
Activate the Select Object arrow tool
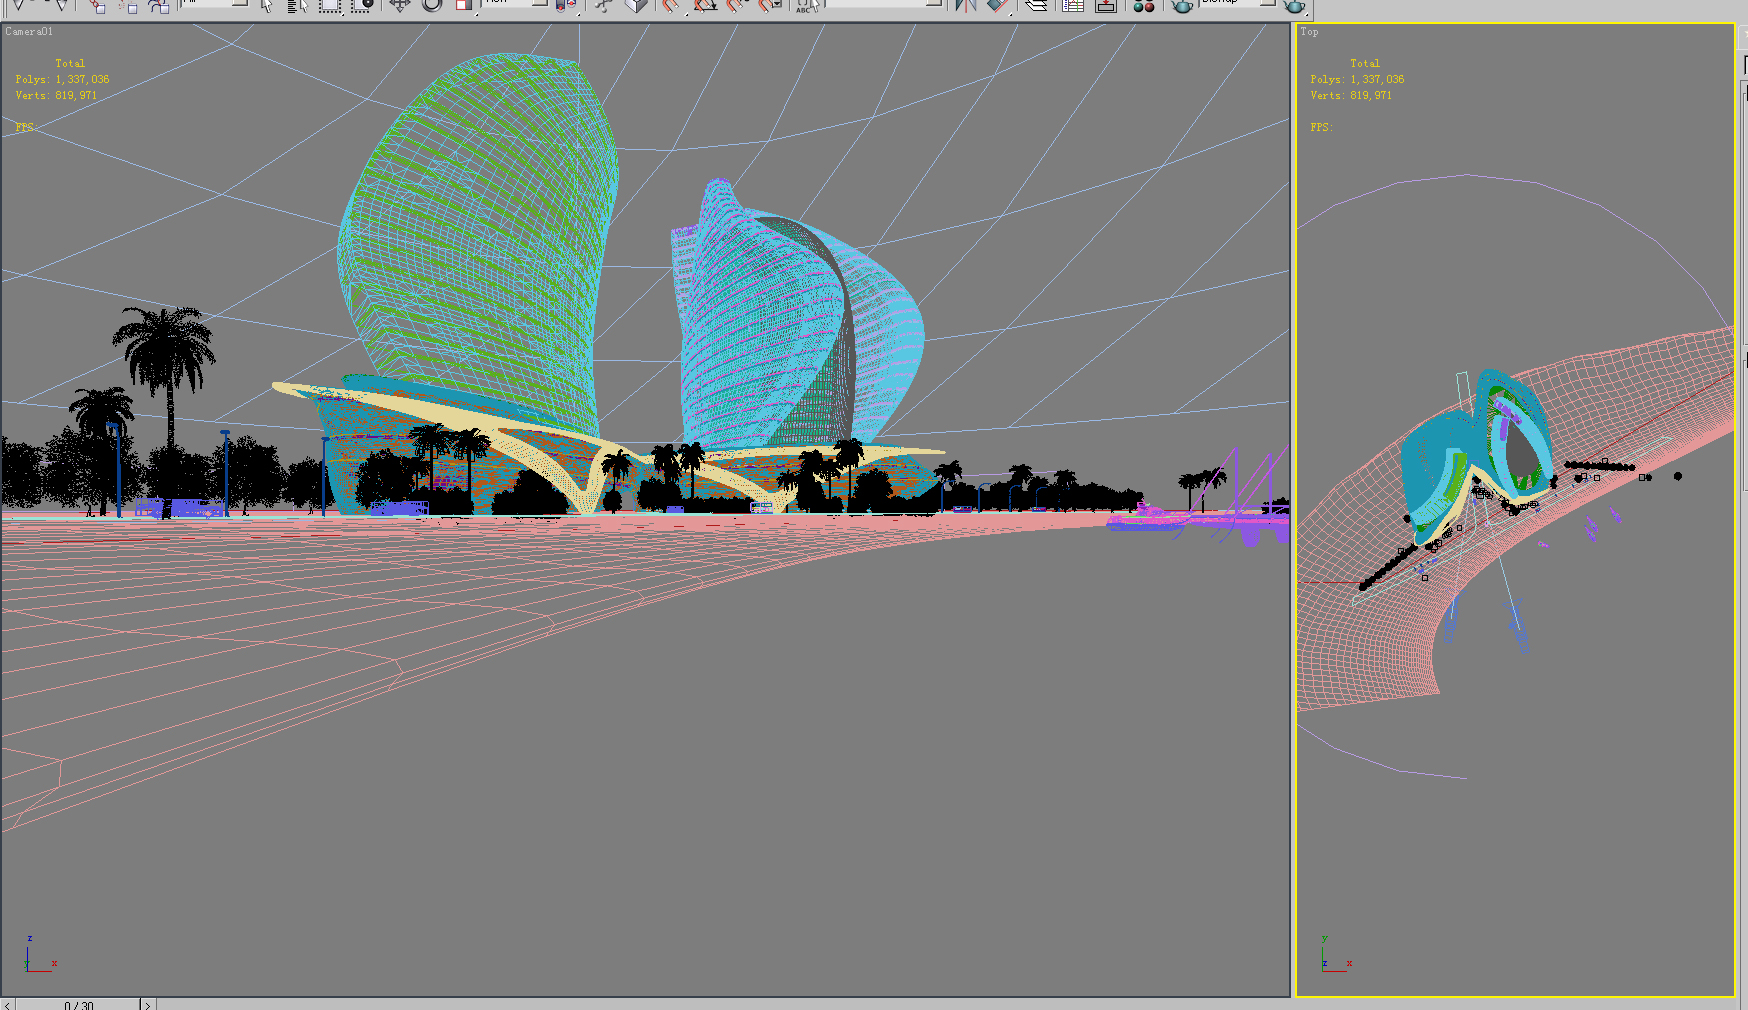tap(266, 5)
